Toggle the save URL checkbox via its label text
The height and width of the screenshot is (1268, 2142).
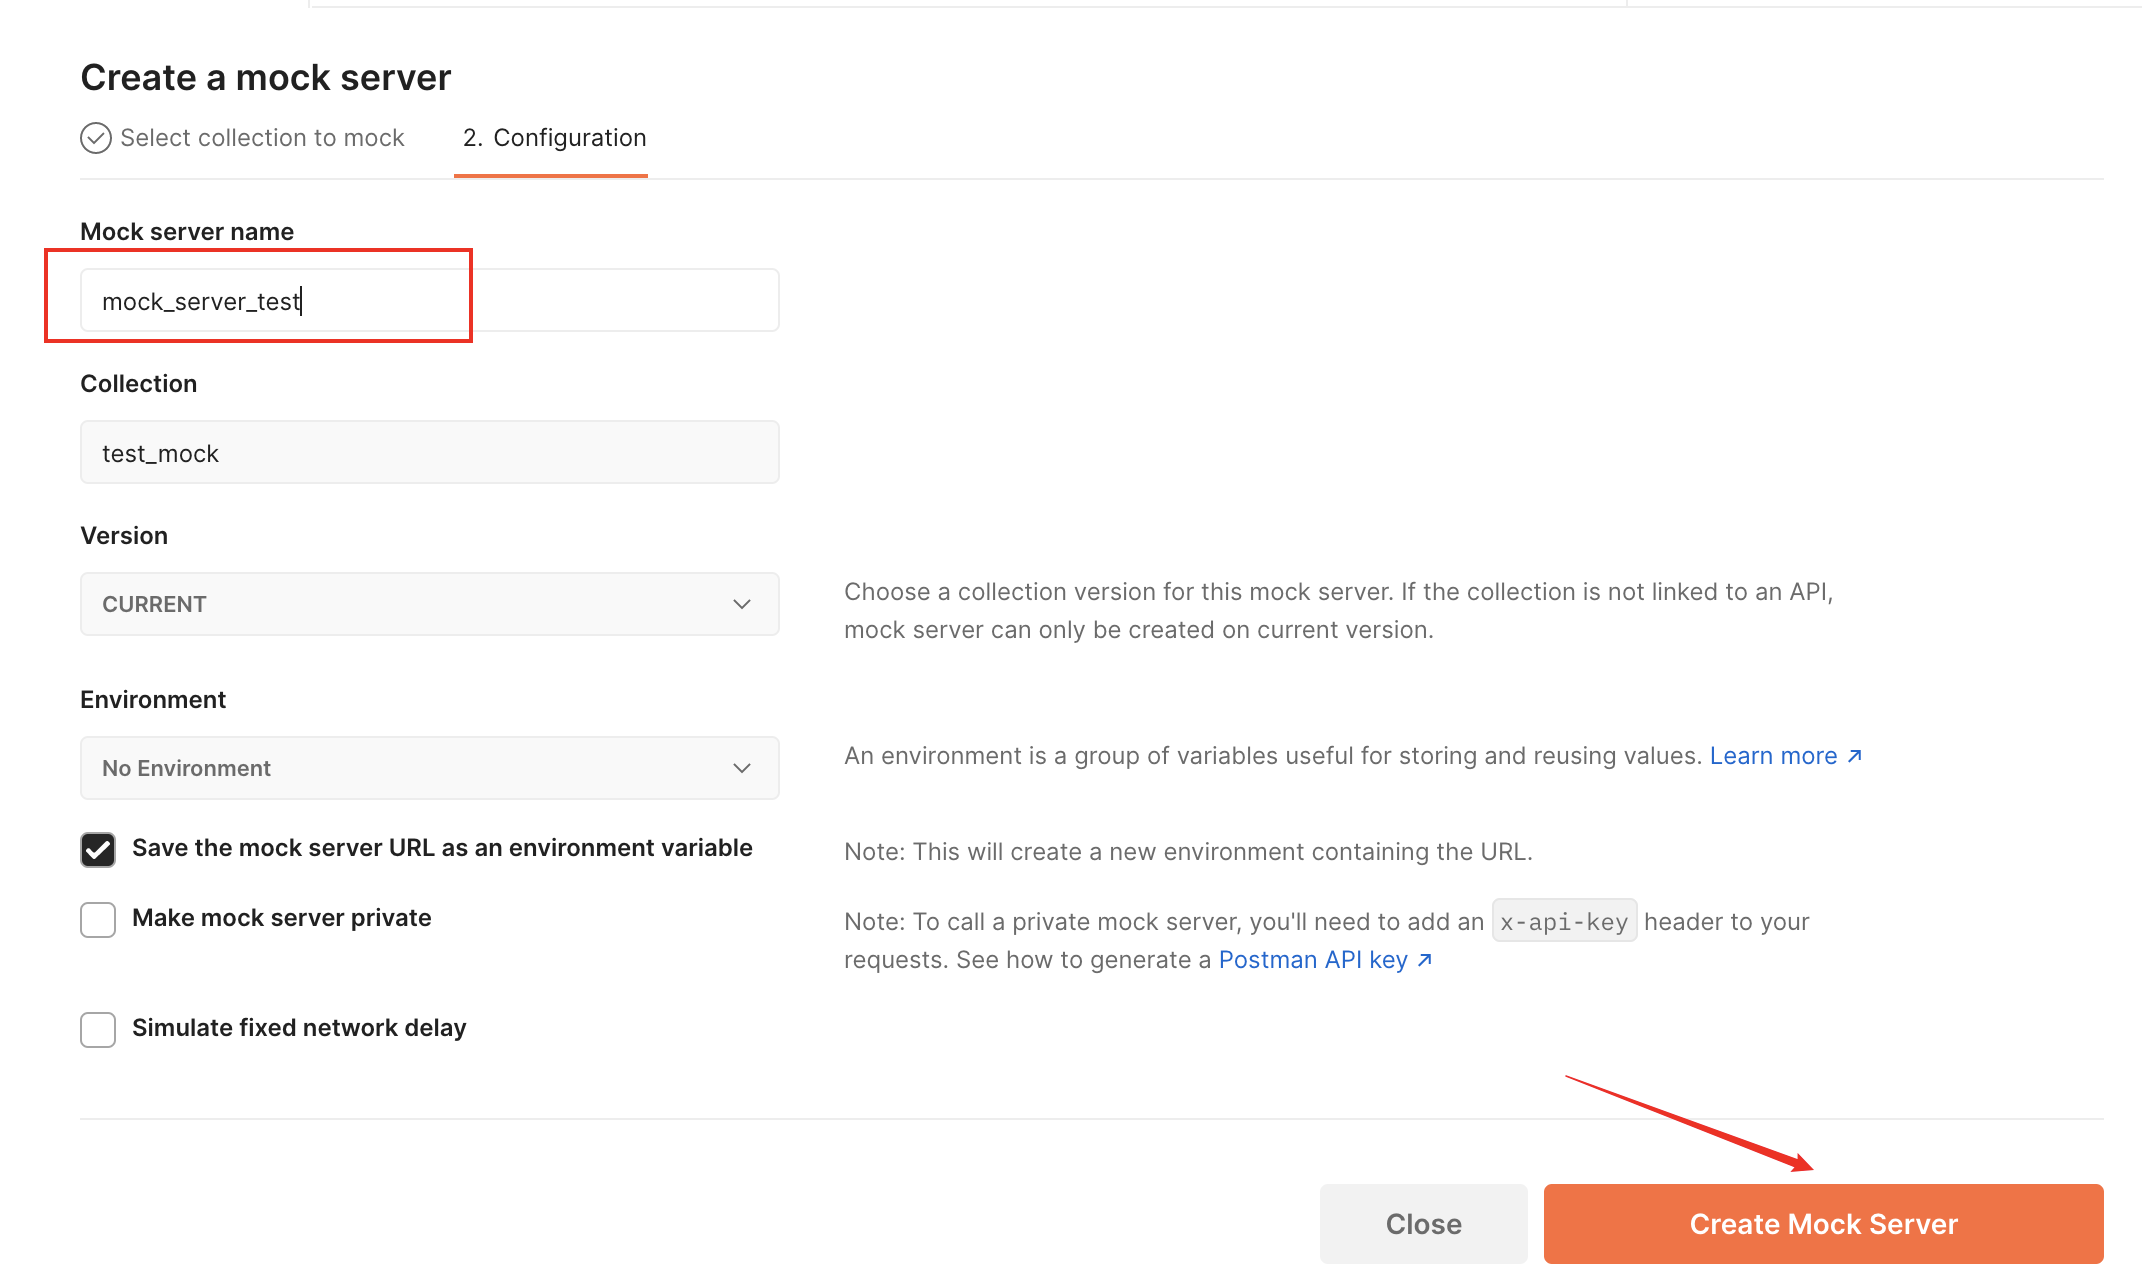point(442,847)
